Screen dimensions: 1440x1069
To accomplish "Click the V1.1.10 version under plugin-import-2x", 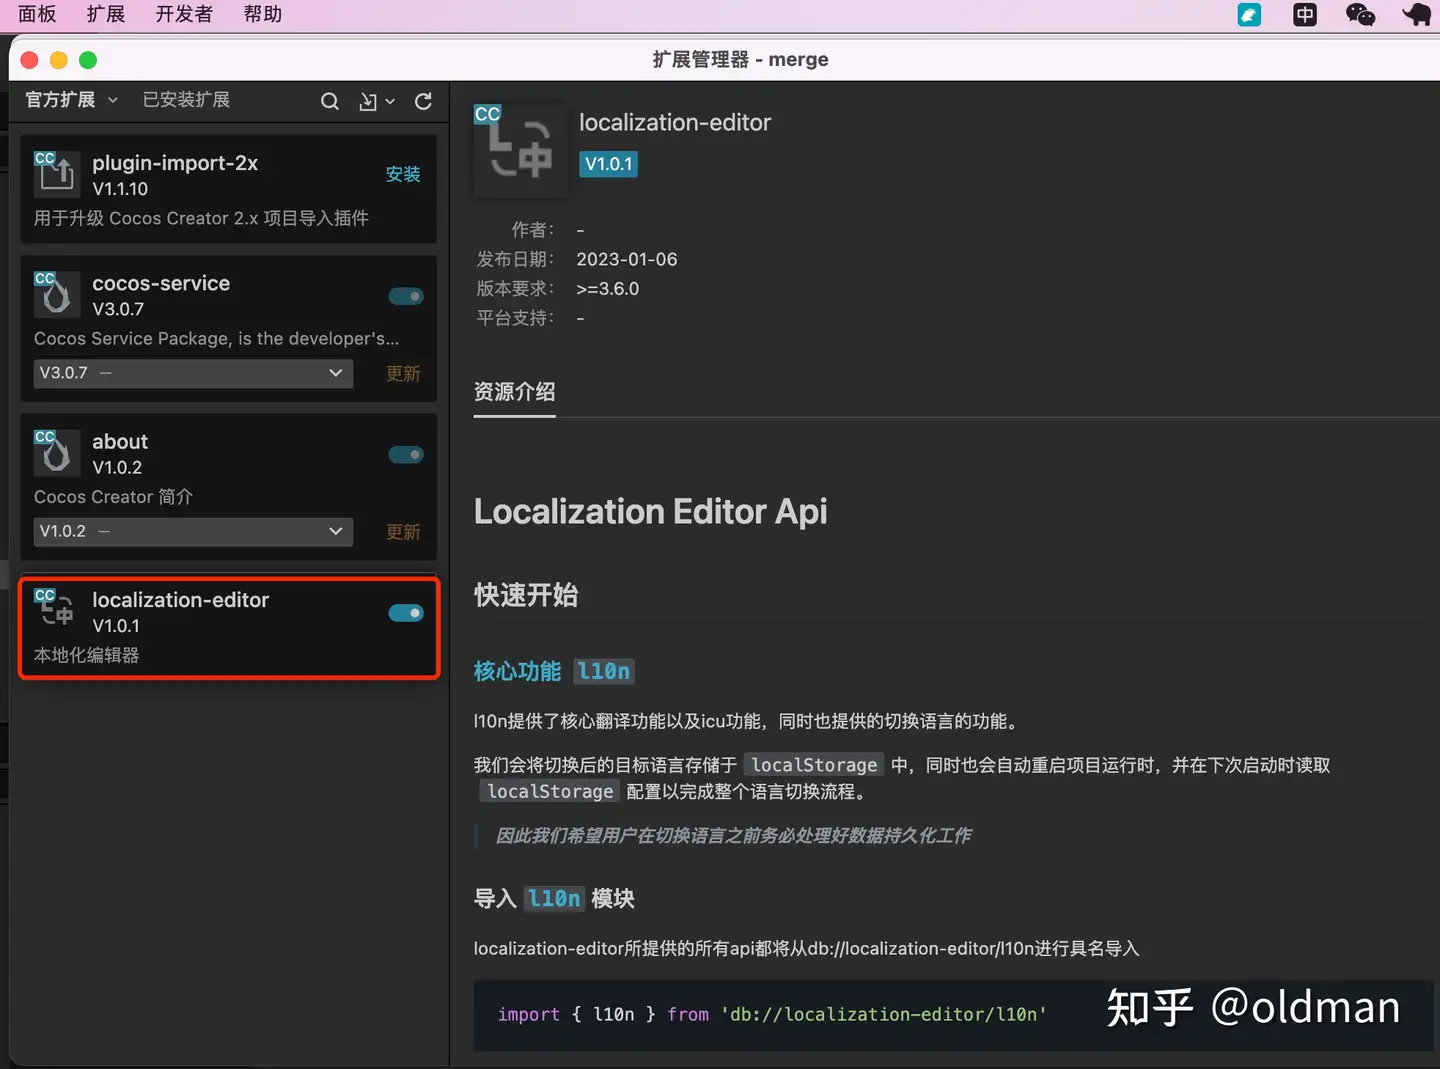I will pos(120,189).
